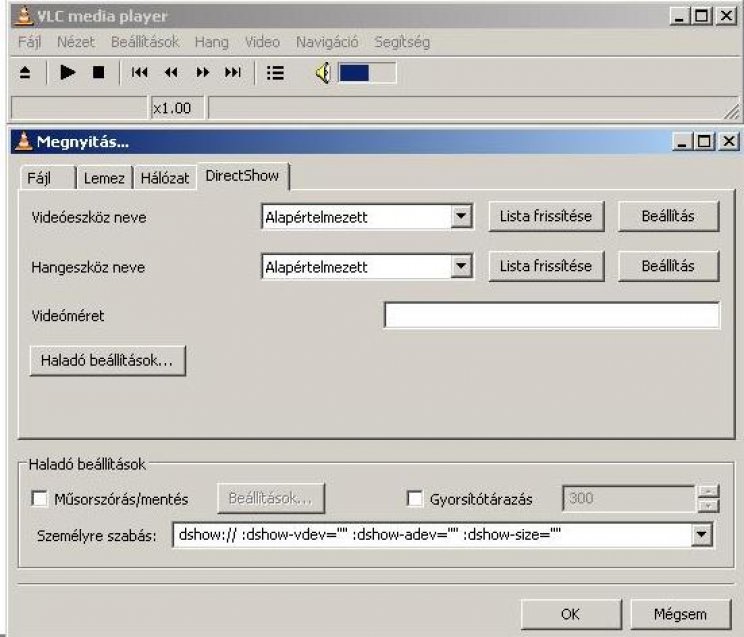Focus the Videóméret input field
The height and width of the screenshot is (637, 744).
[551, 315]
